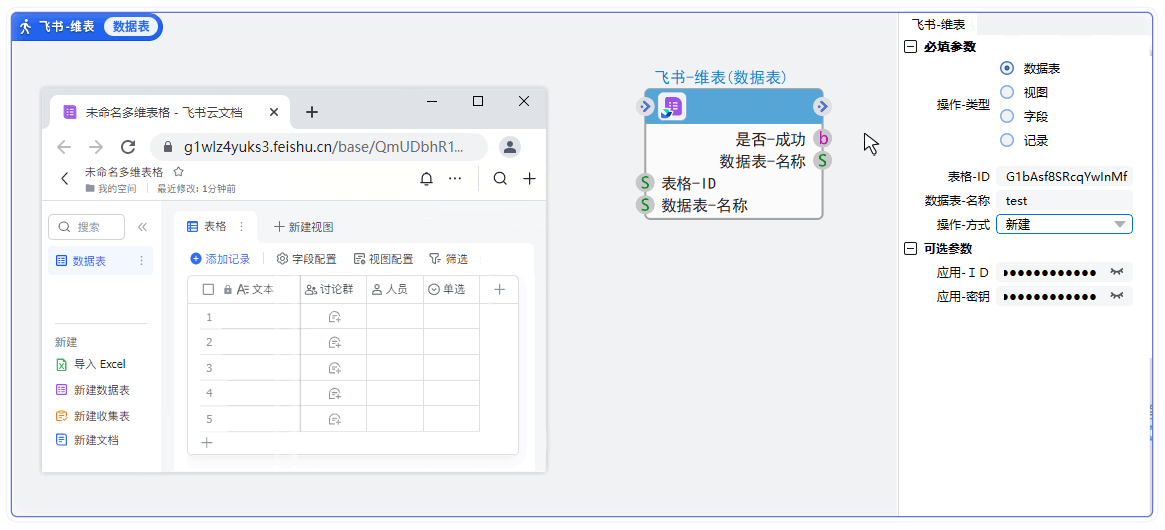The height and width of the screenshot is (530, 1165).
Task: Click the 数据表-名称 field containing test
Action: pos(1064,201)
